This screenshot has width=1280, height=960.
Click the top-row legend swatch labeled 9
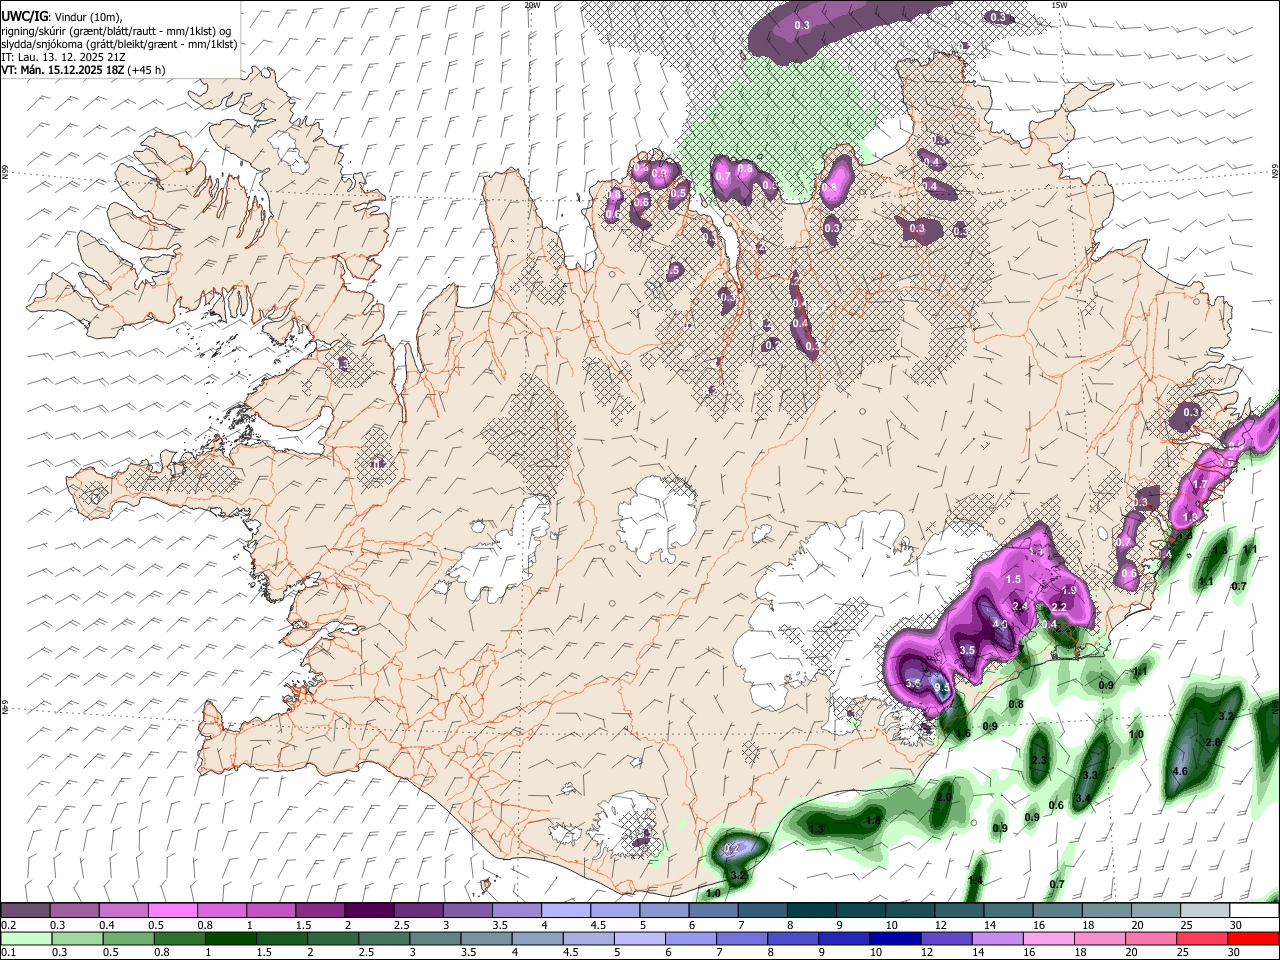click(860, 911)
